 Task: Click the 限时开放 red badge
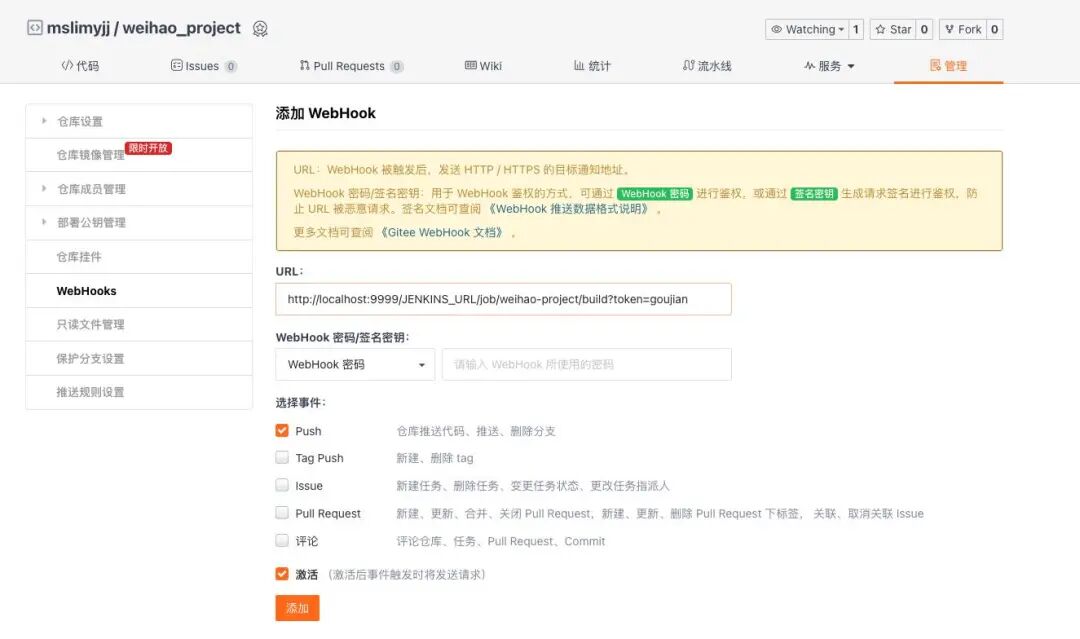149,148
